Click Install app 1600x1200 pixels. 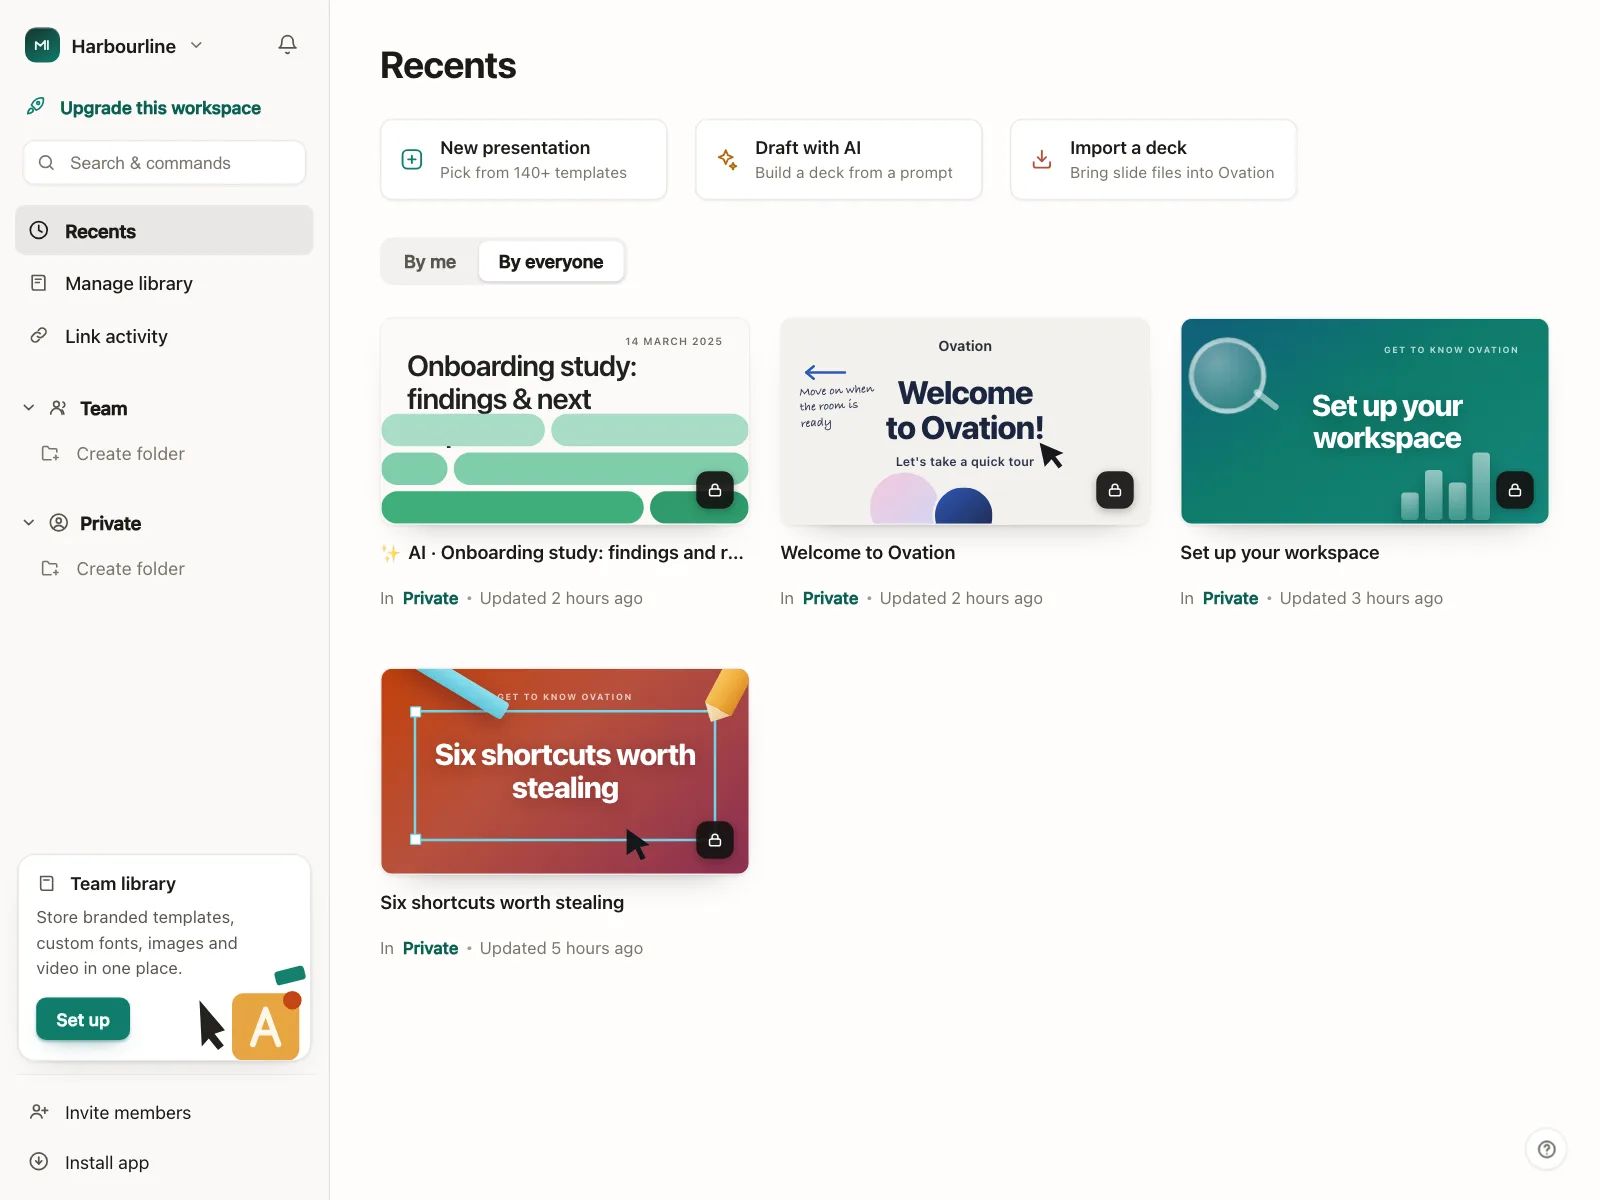107,1163
